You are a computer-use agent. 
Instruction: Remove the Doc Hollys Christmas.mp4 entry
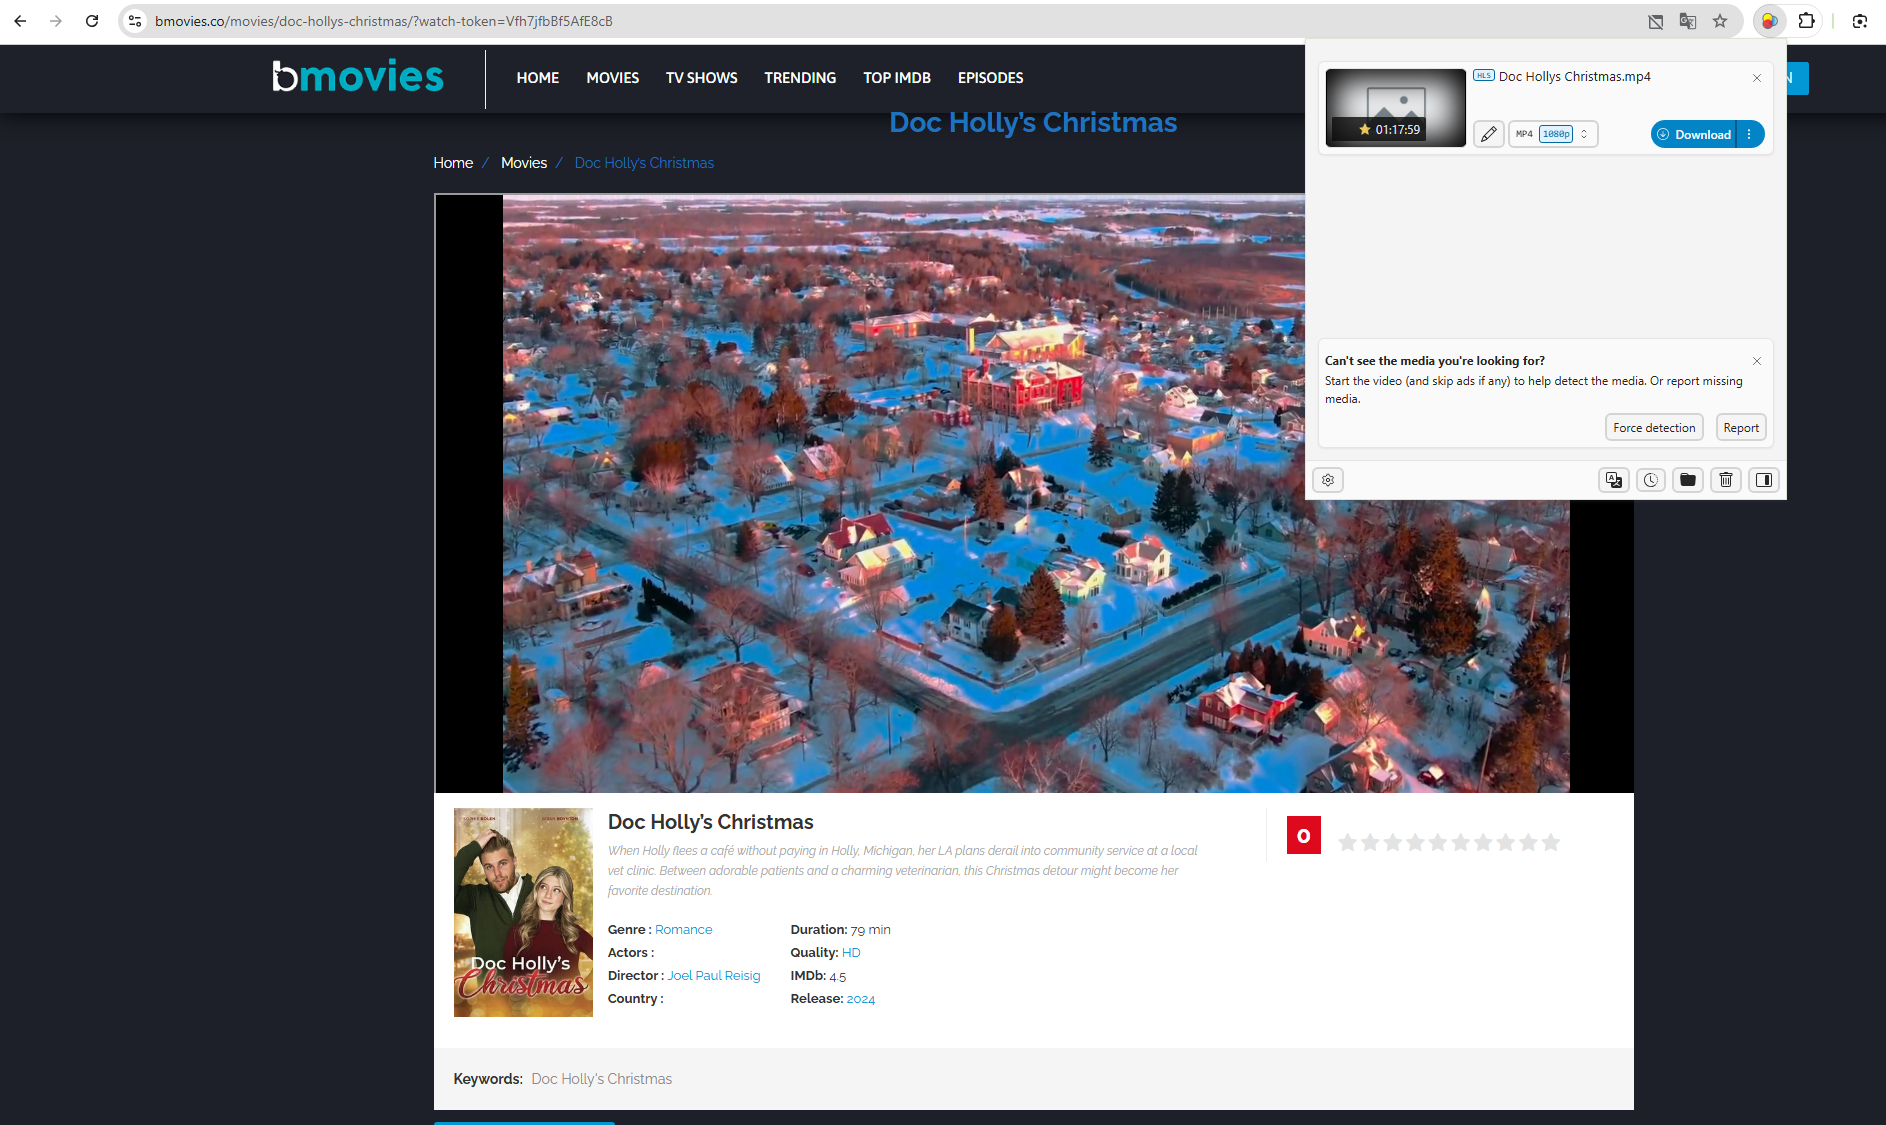point(1757,78)
